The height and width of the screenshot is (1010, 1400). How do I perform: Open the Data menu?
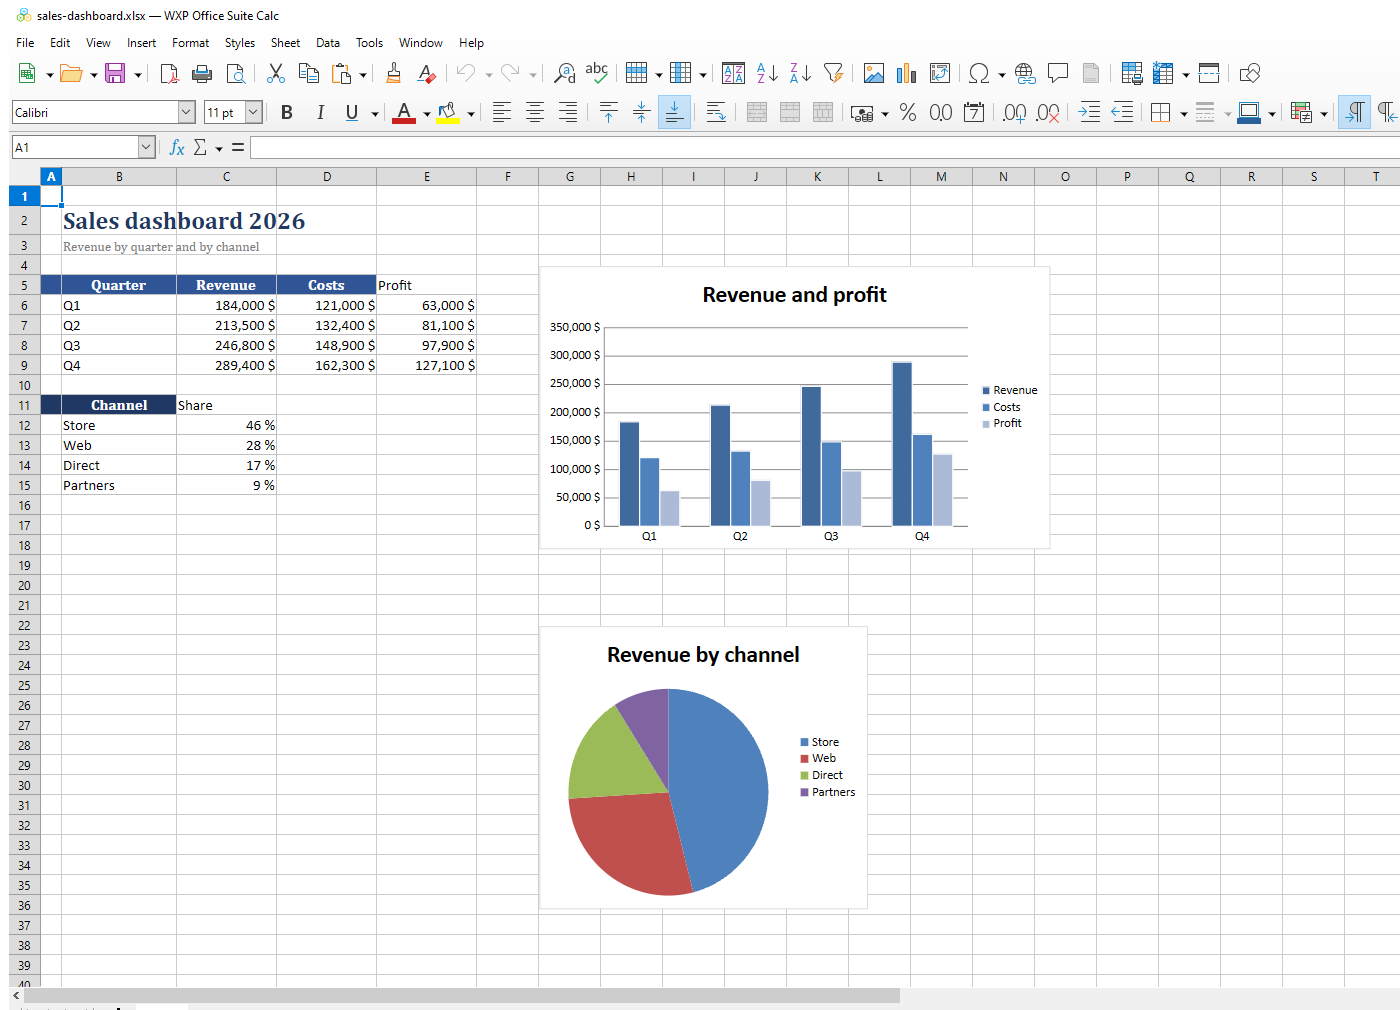pos(328,43)
